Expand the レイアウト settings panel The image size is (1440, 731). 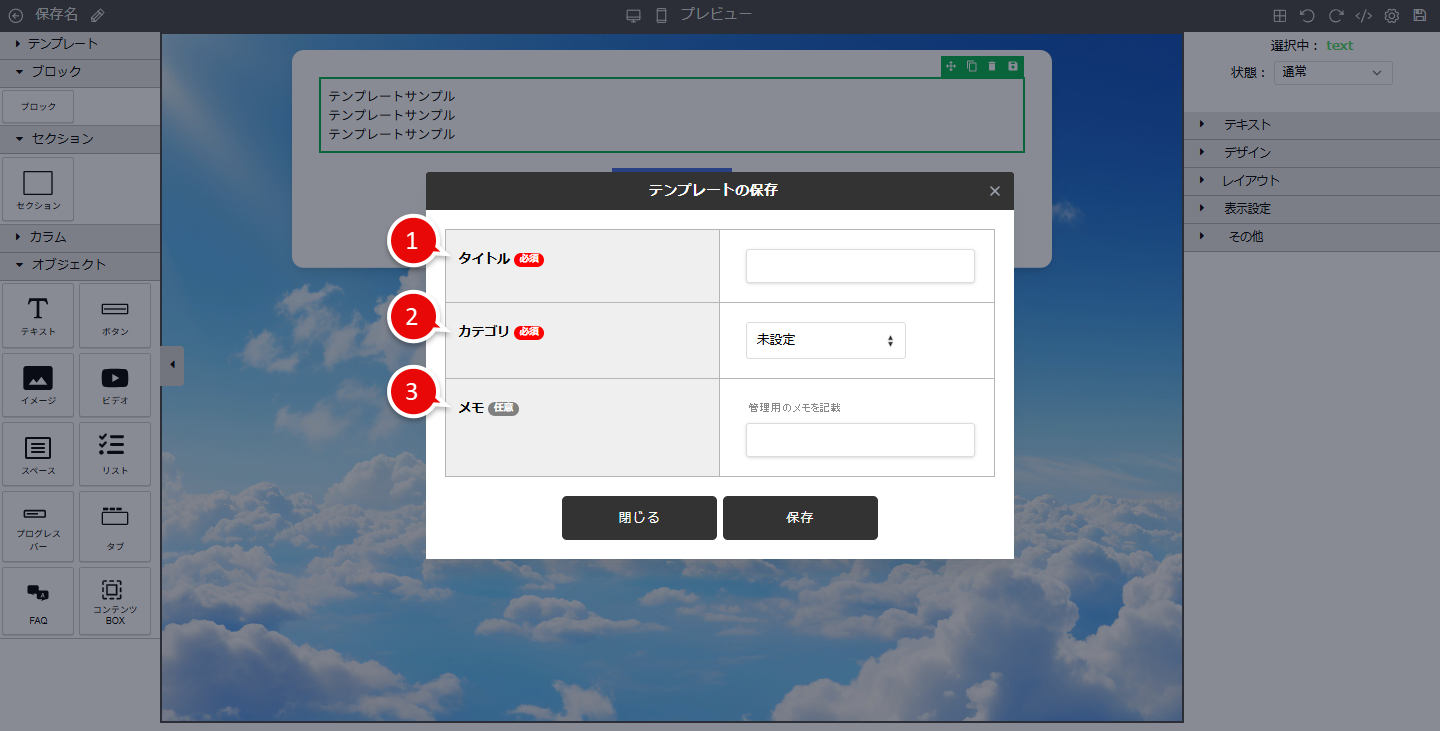[1250, 181]
